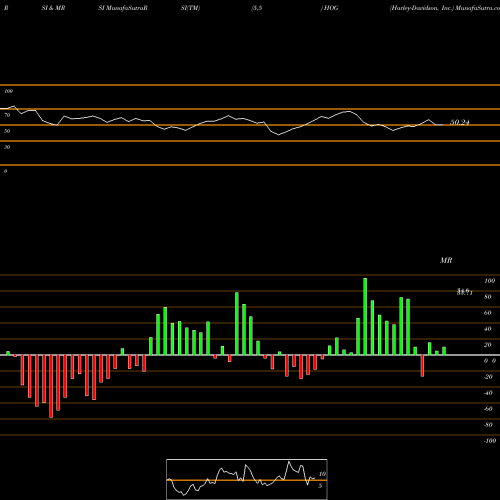Select the deepest red MR histogram bar

(51, 386)
